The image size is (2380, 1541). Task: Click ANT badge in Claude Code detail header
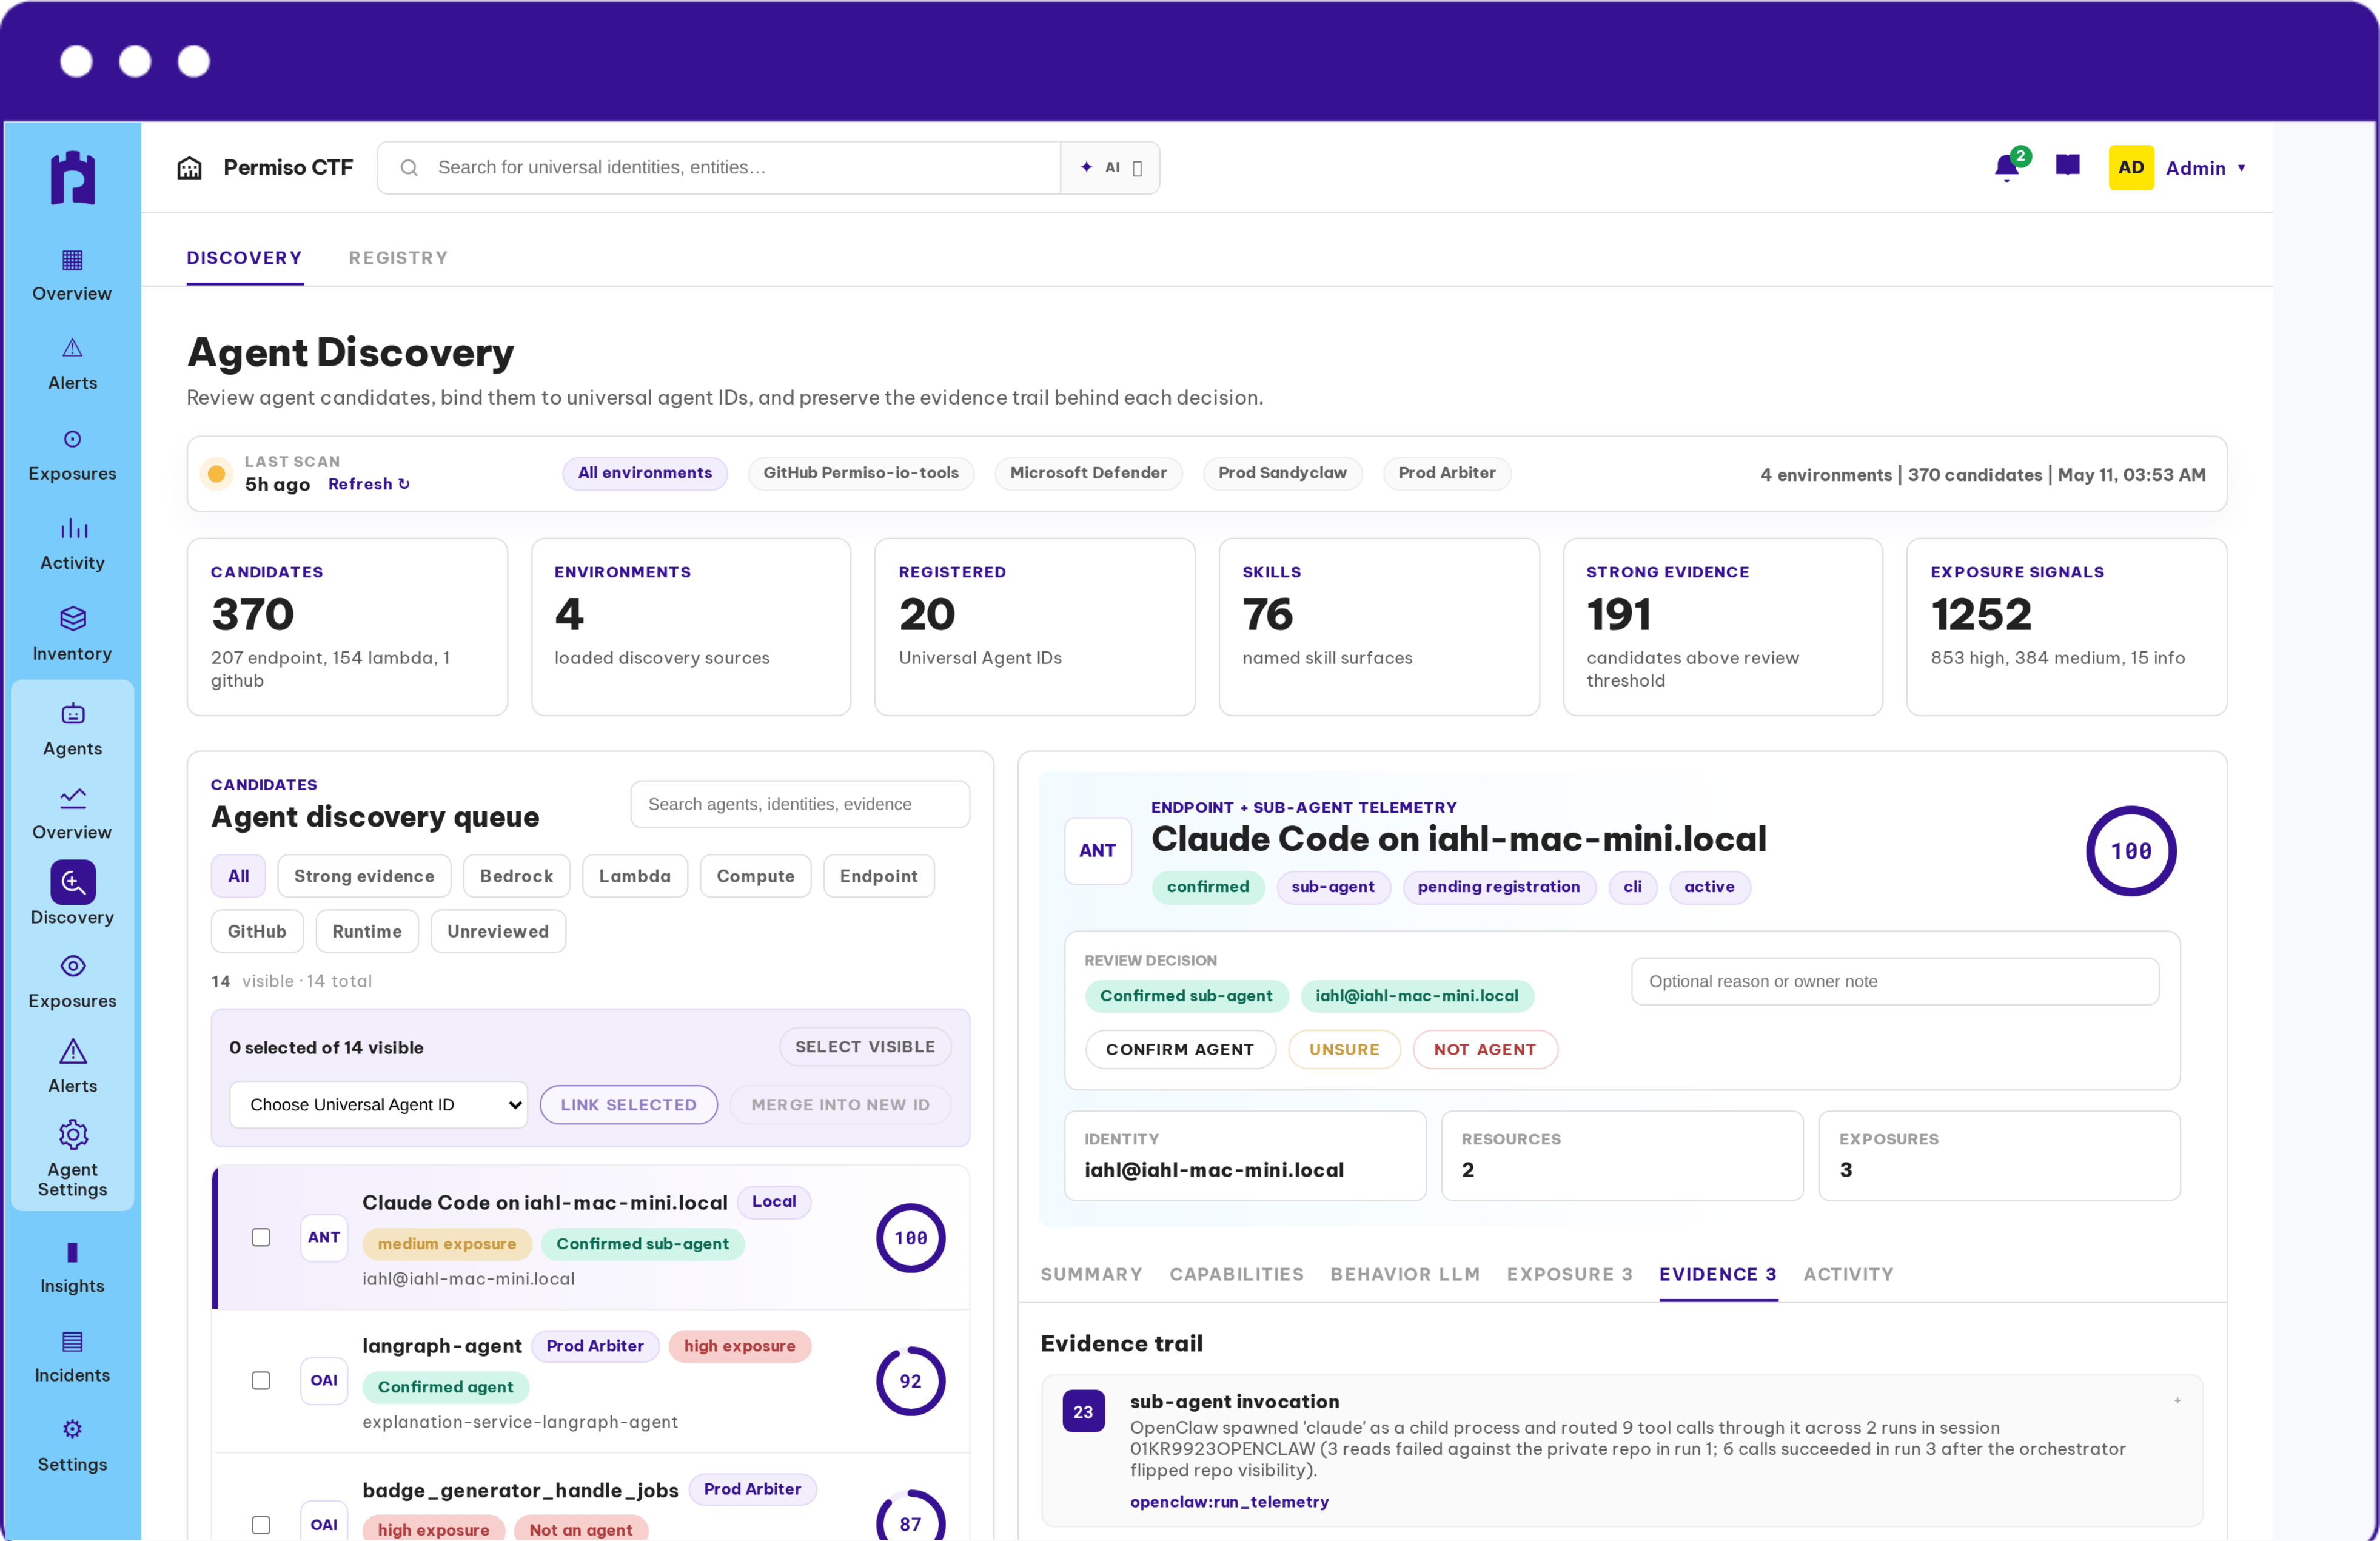click(1097, 851)
